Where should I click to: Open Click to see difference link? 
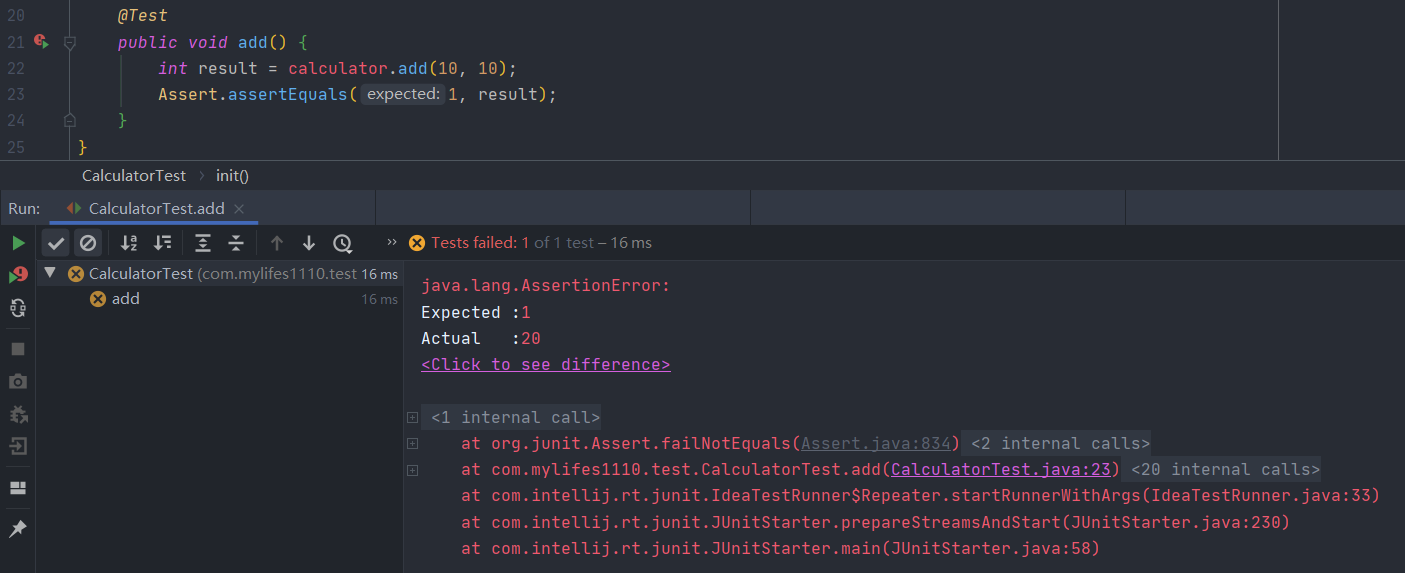pos(546,365)
